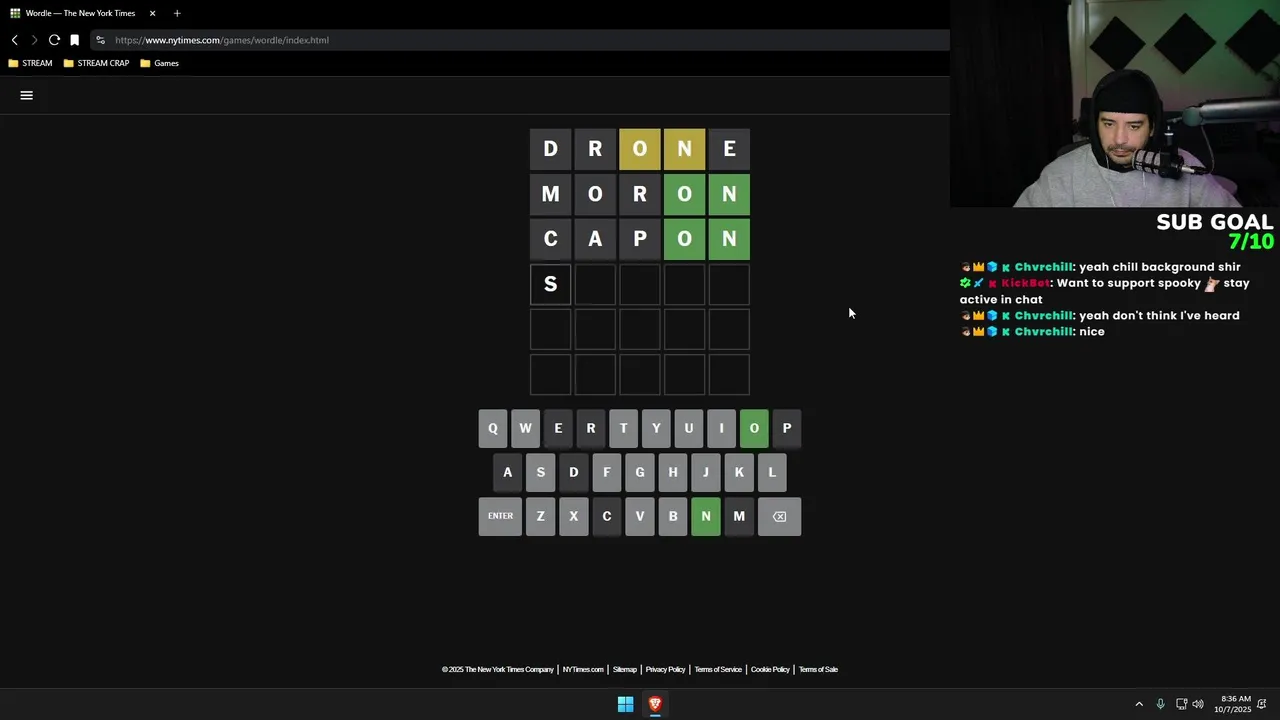Submit guess with the ENTER key

click(x=500, y=516)
